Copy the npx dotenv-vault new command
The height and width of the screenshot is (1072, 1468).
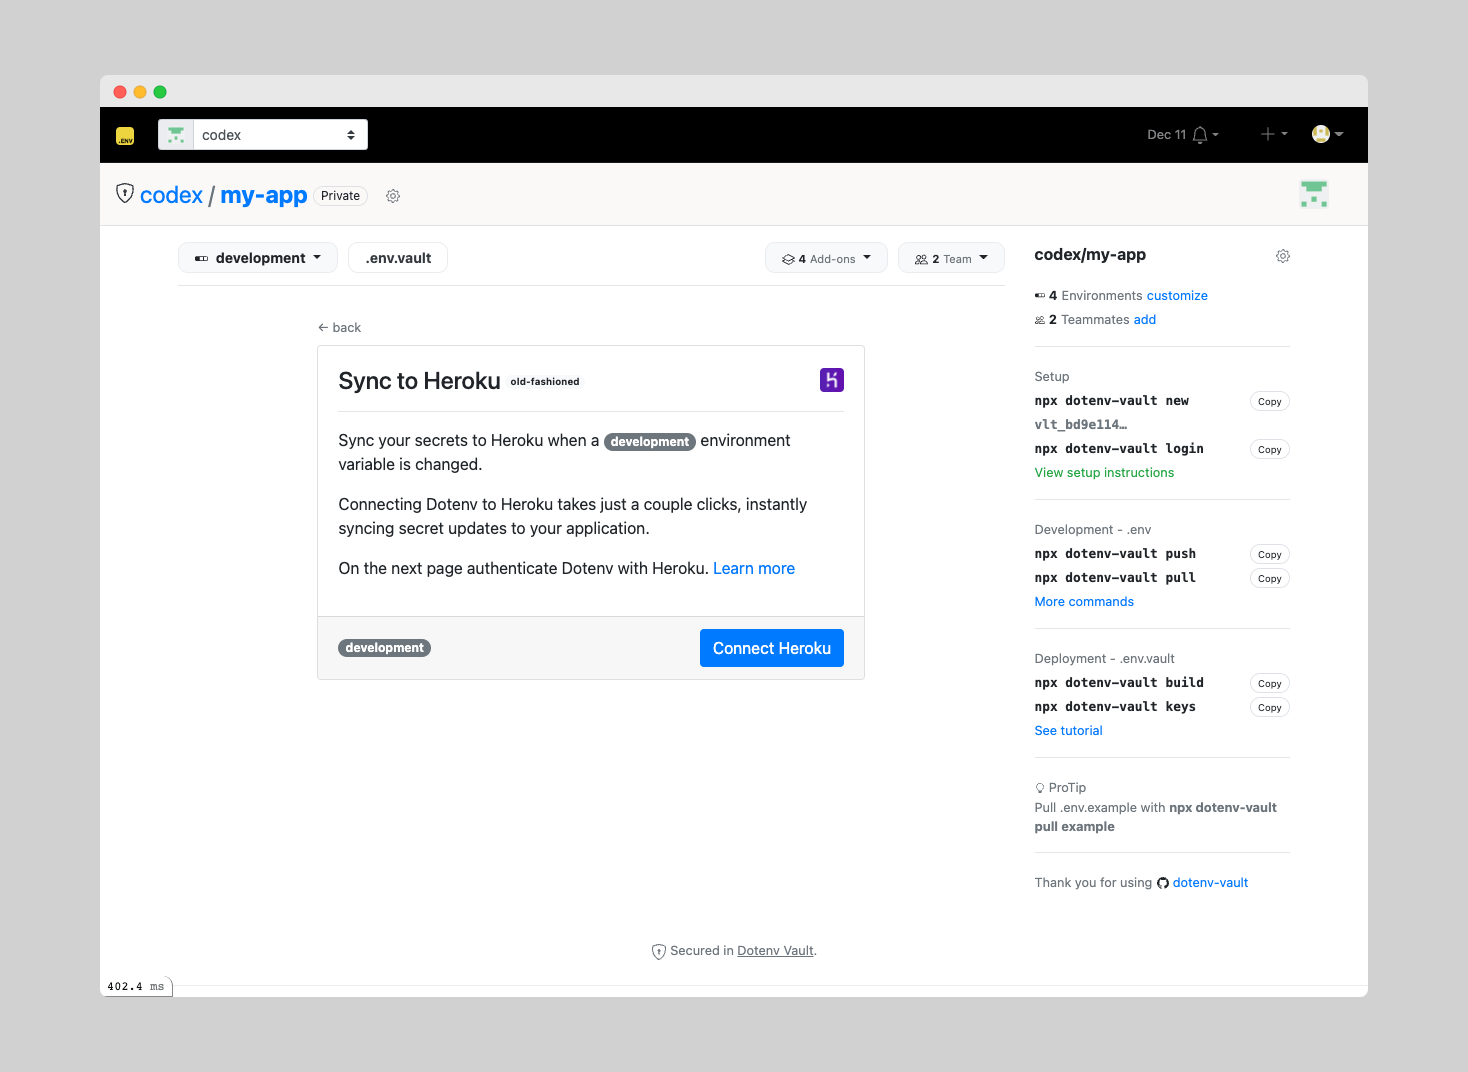1270,401
